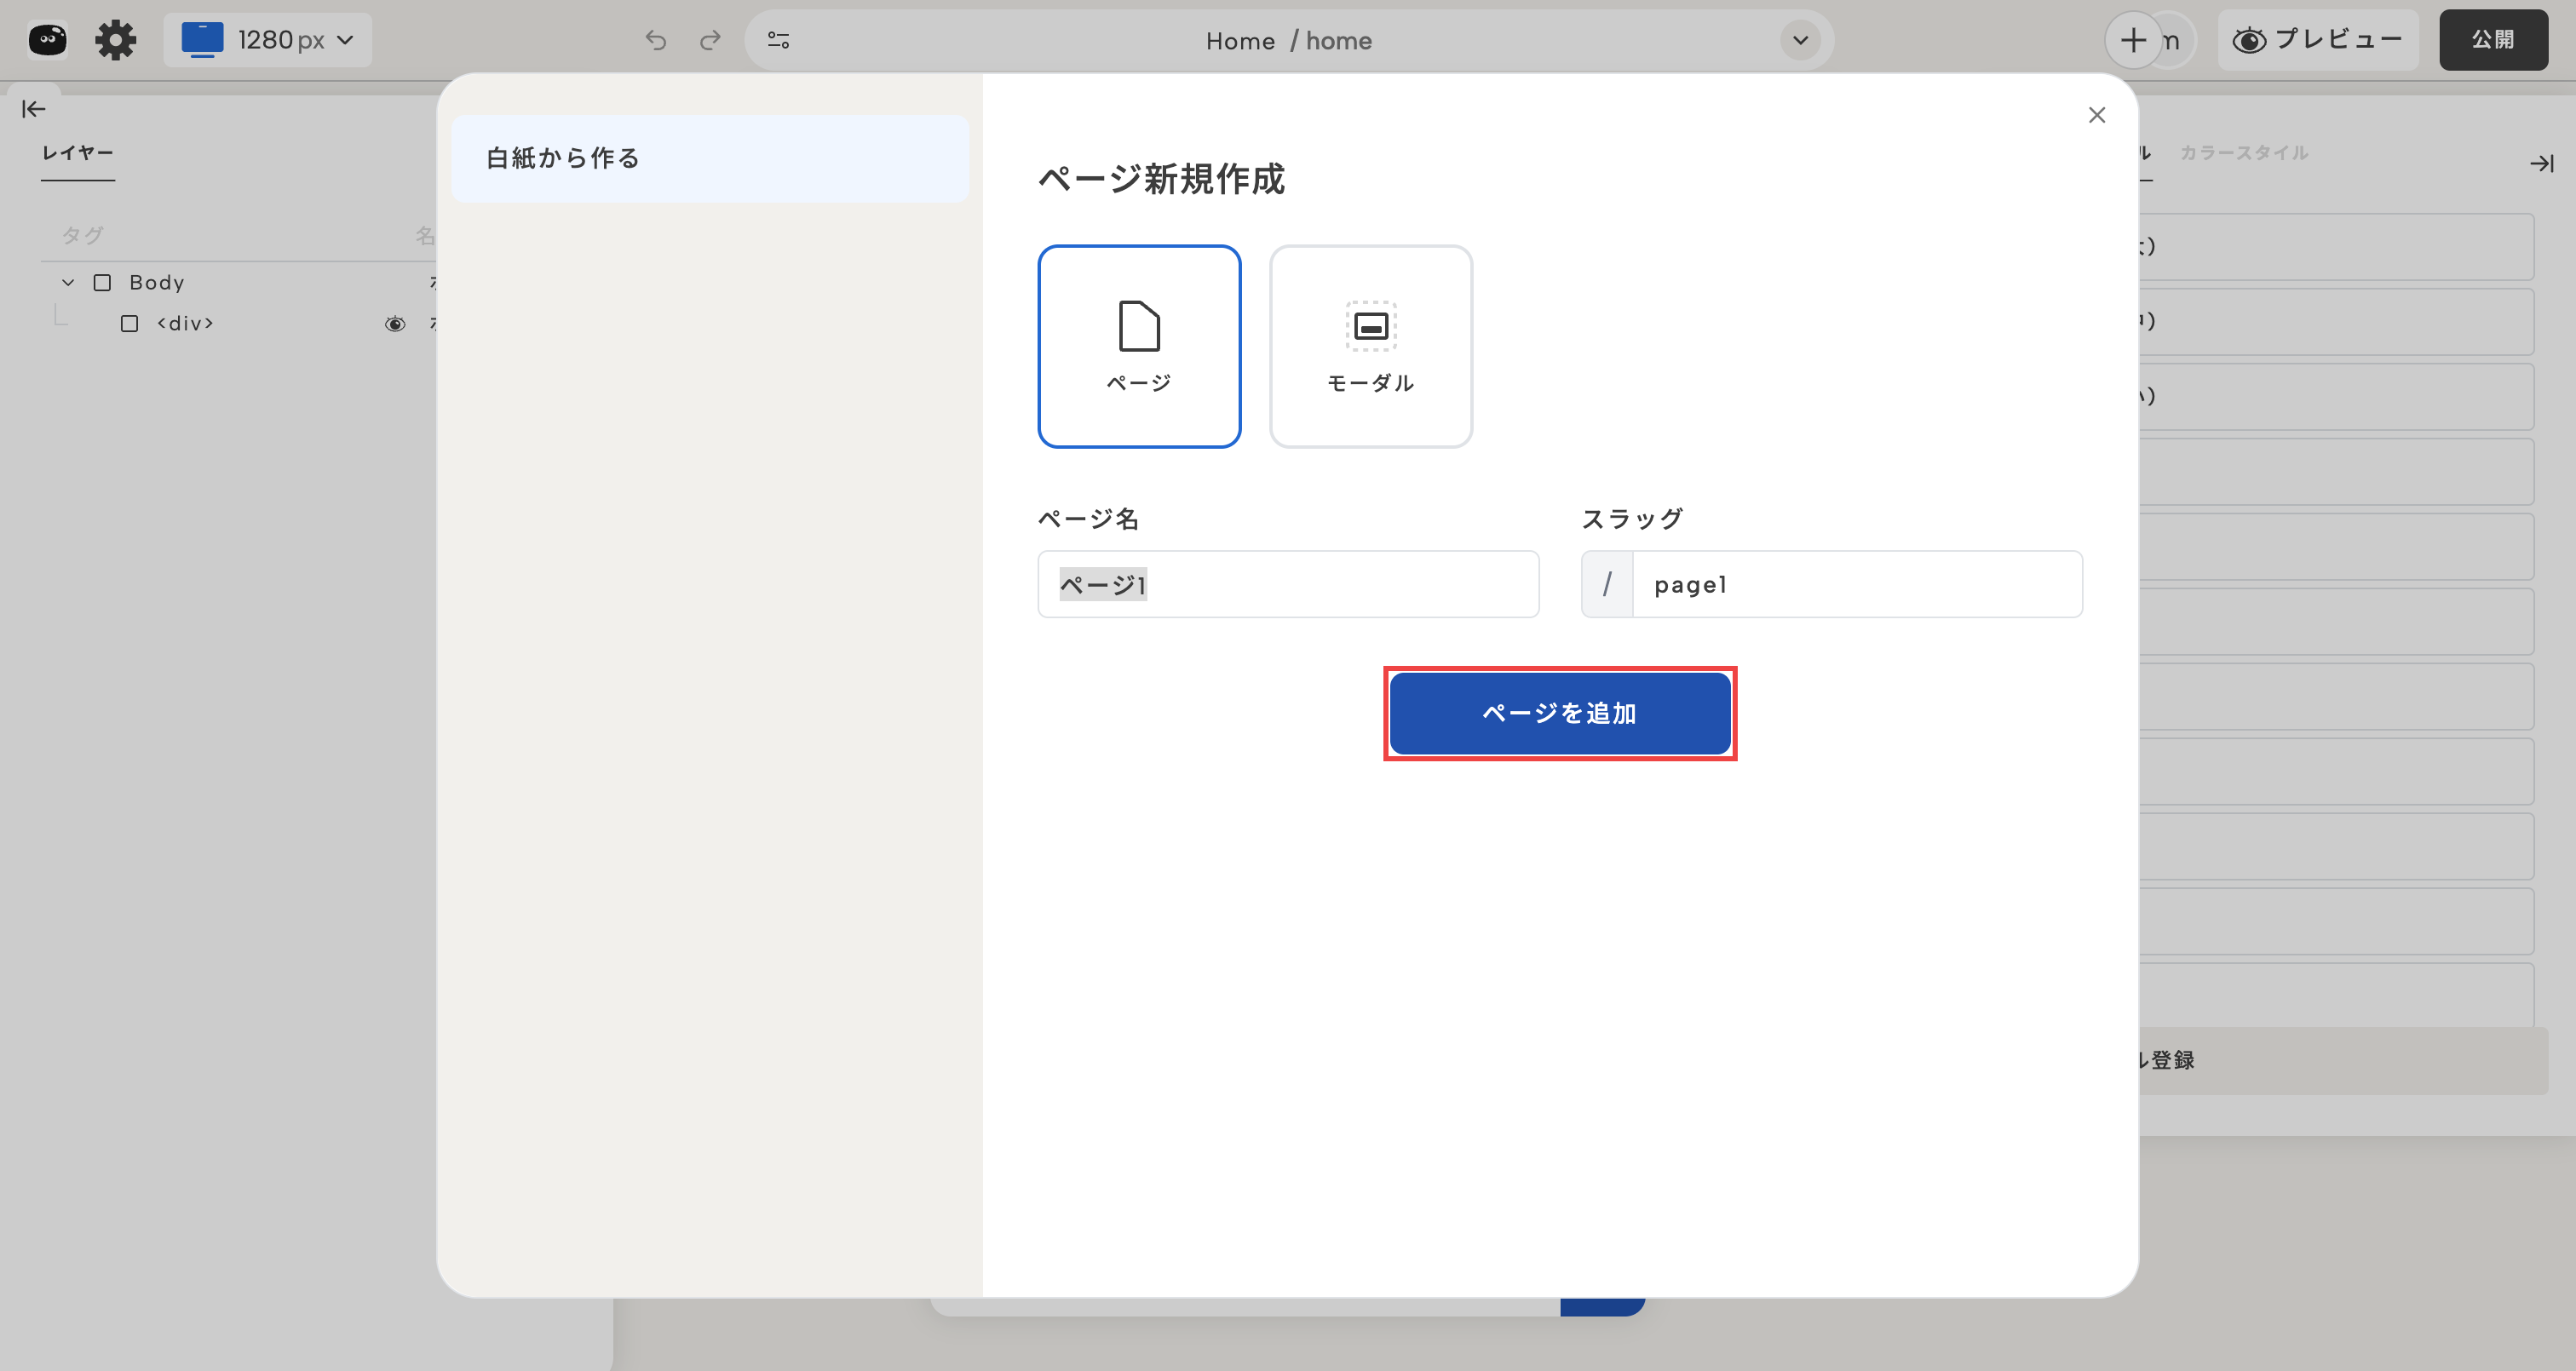Close the ページ新規作成 dialog
This screenshot has width=2576, height=1371.
(x=2097, y=115)
